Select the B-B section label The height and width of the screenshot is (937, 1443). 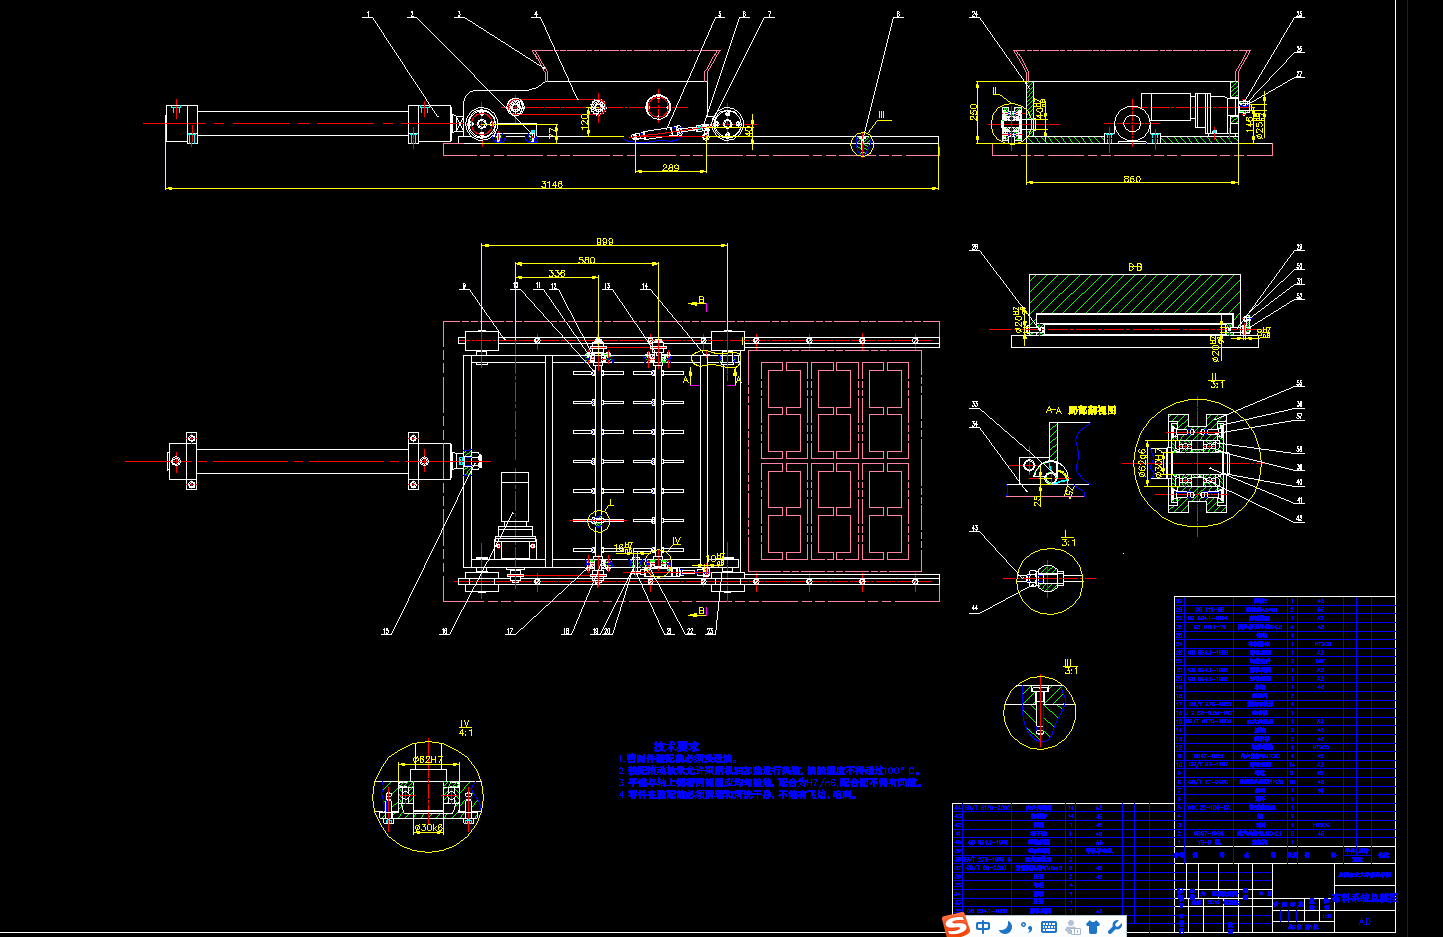[x=1135, y=267]
